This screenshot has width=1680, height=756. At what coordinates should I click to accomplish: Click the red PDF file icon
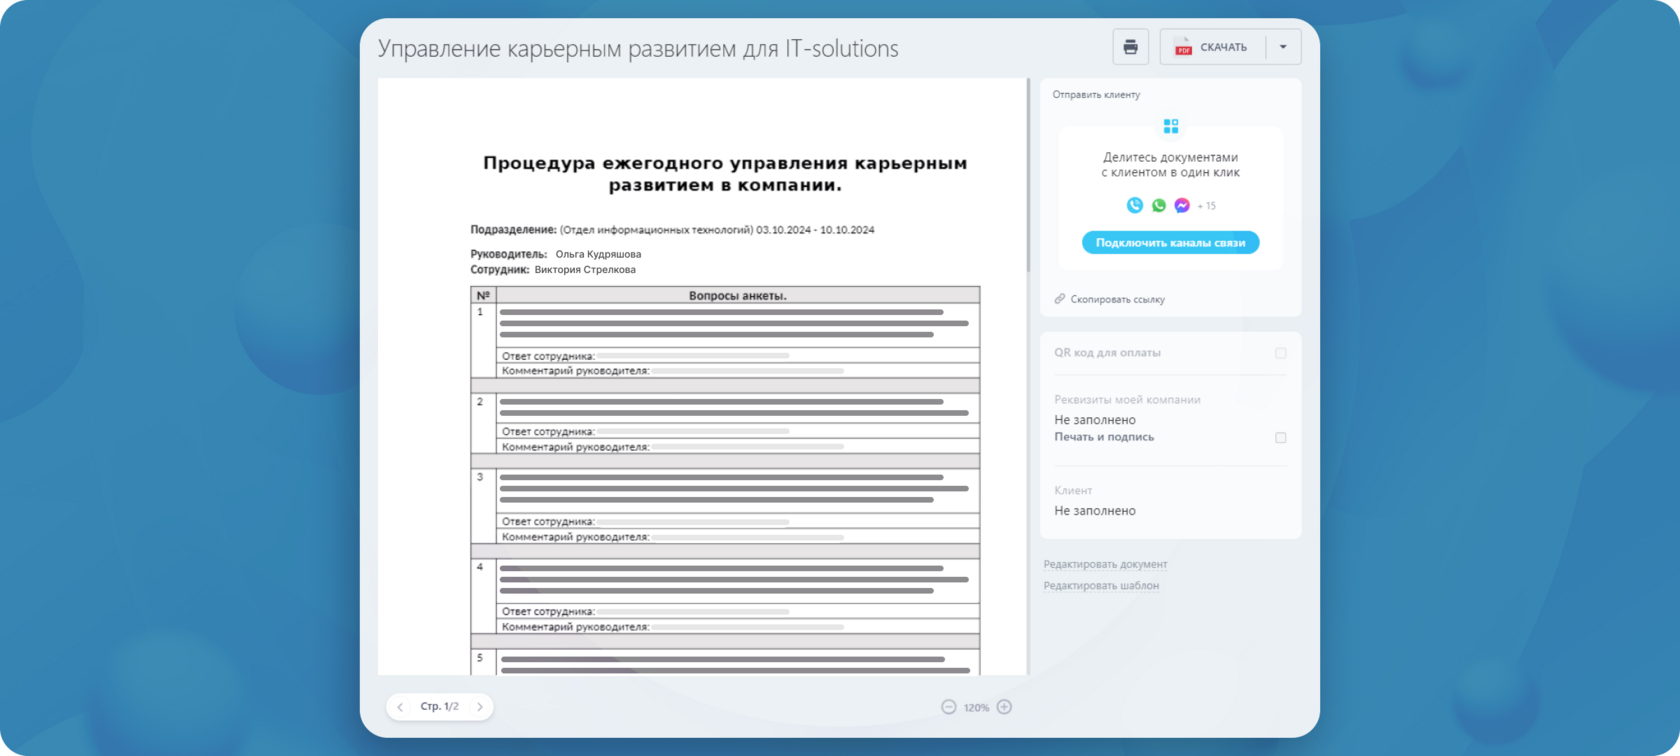pyautogui.click(x=1183, y=47)
